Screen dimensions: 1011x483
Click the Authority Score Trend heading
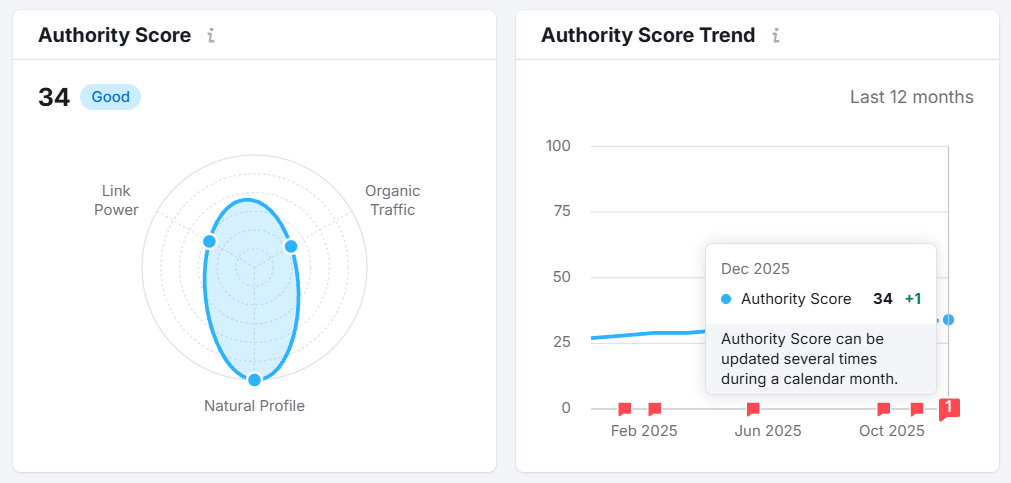tap(648, 36)
